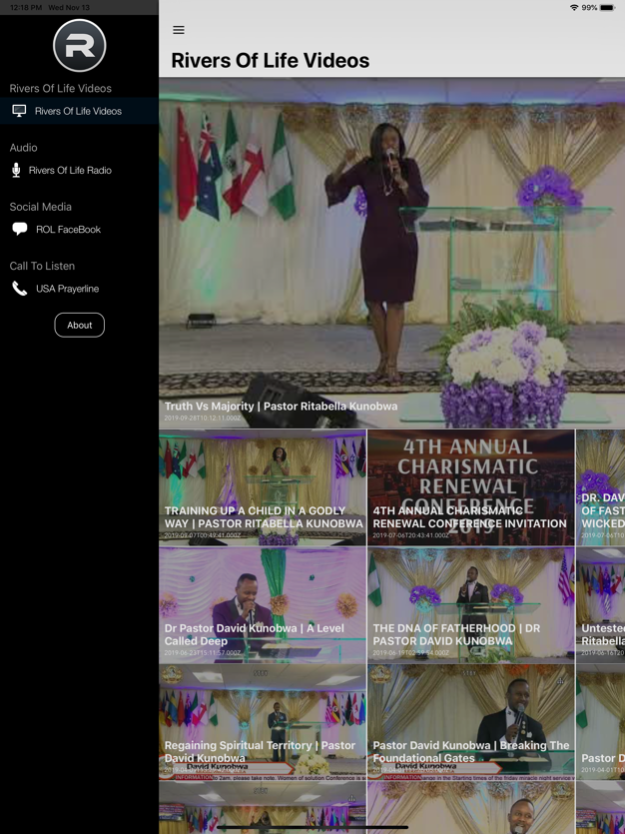Viewport: 625px width, 834px height.
Task: Tap the monitor icon beside Rivers Of Life Videos
Action: tap(19, 111)
